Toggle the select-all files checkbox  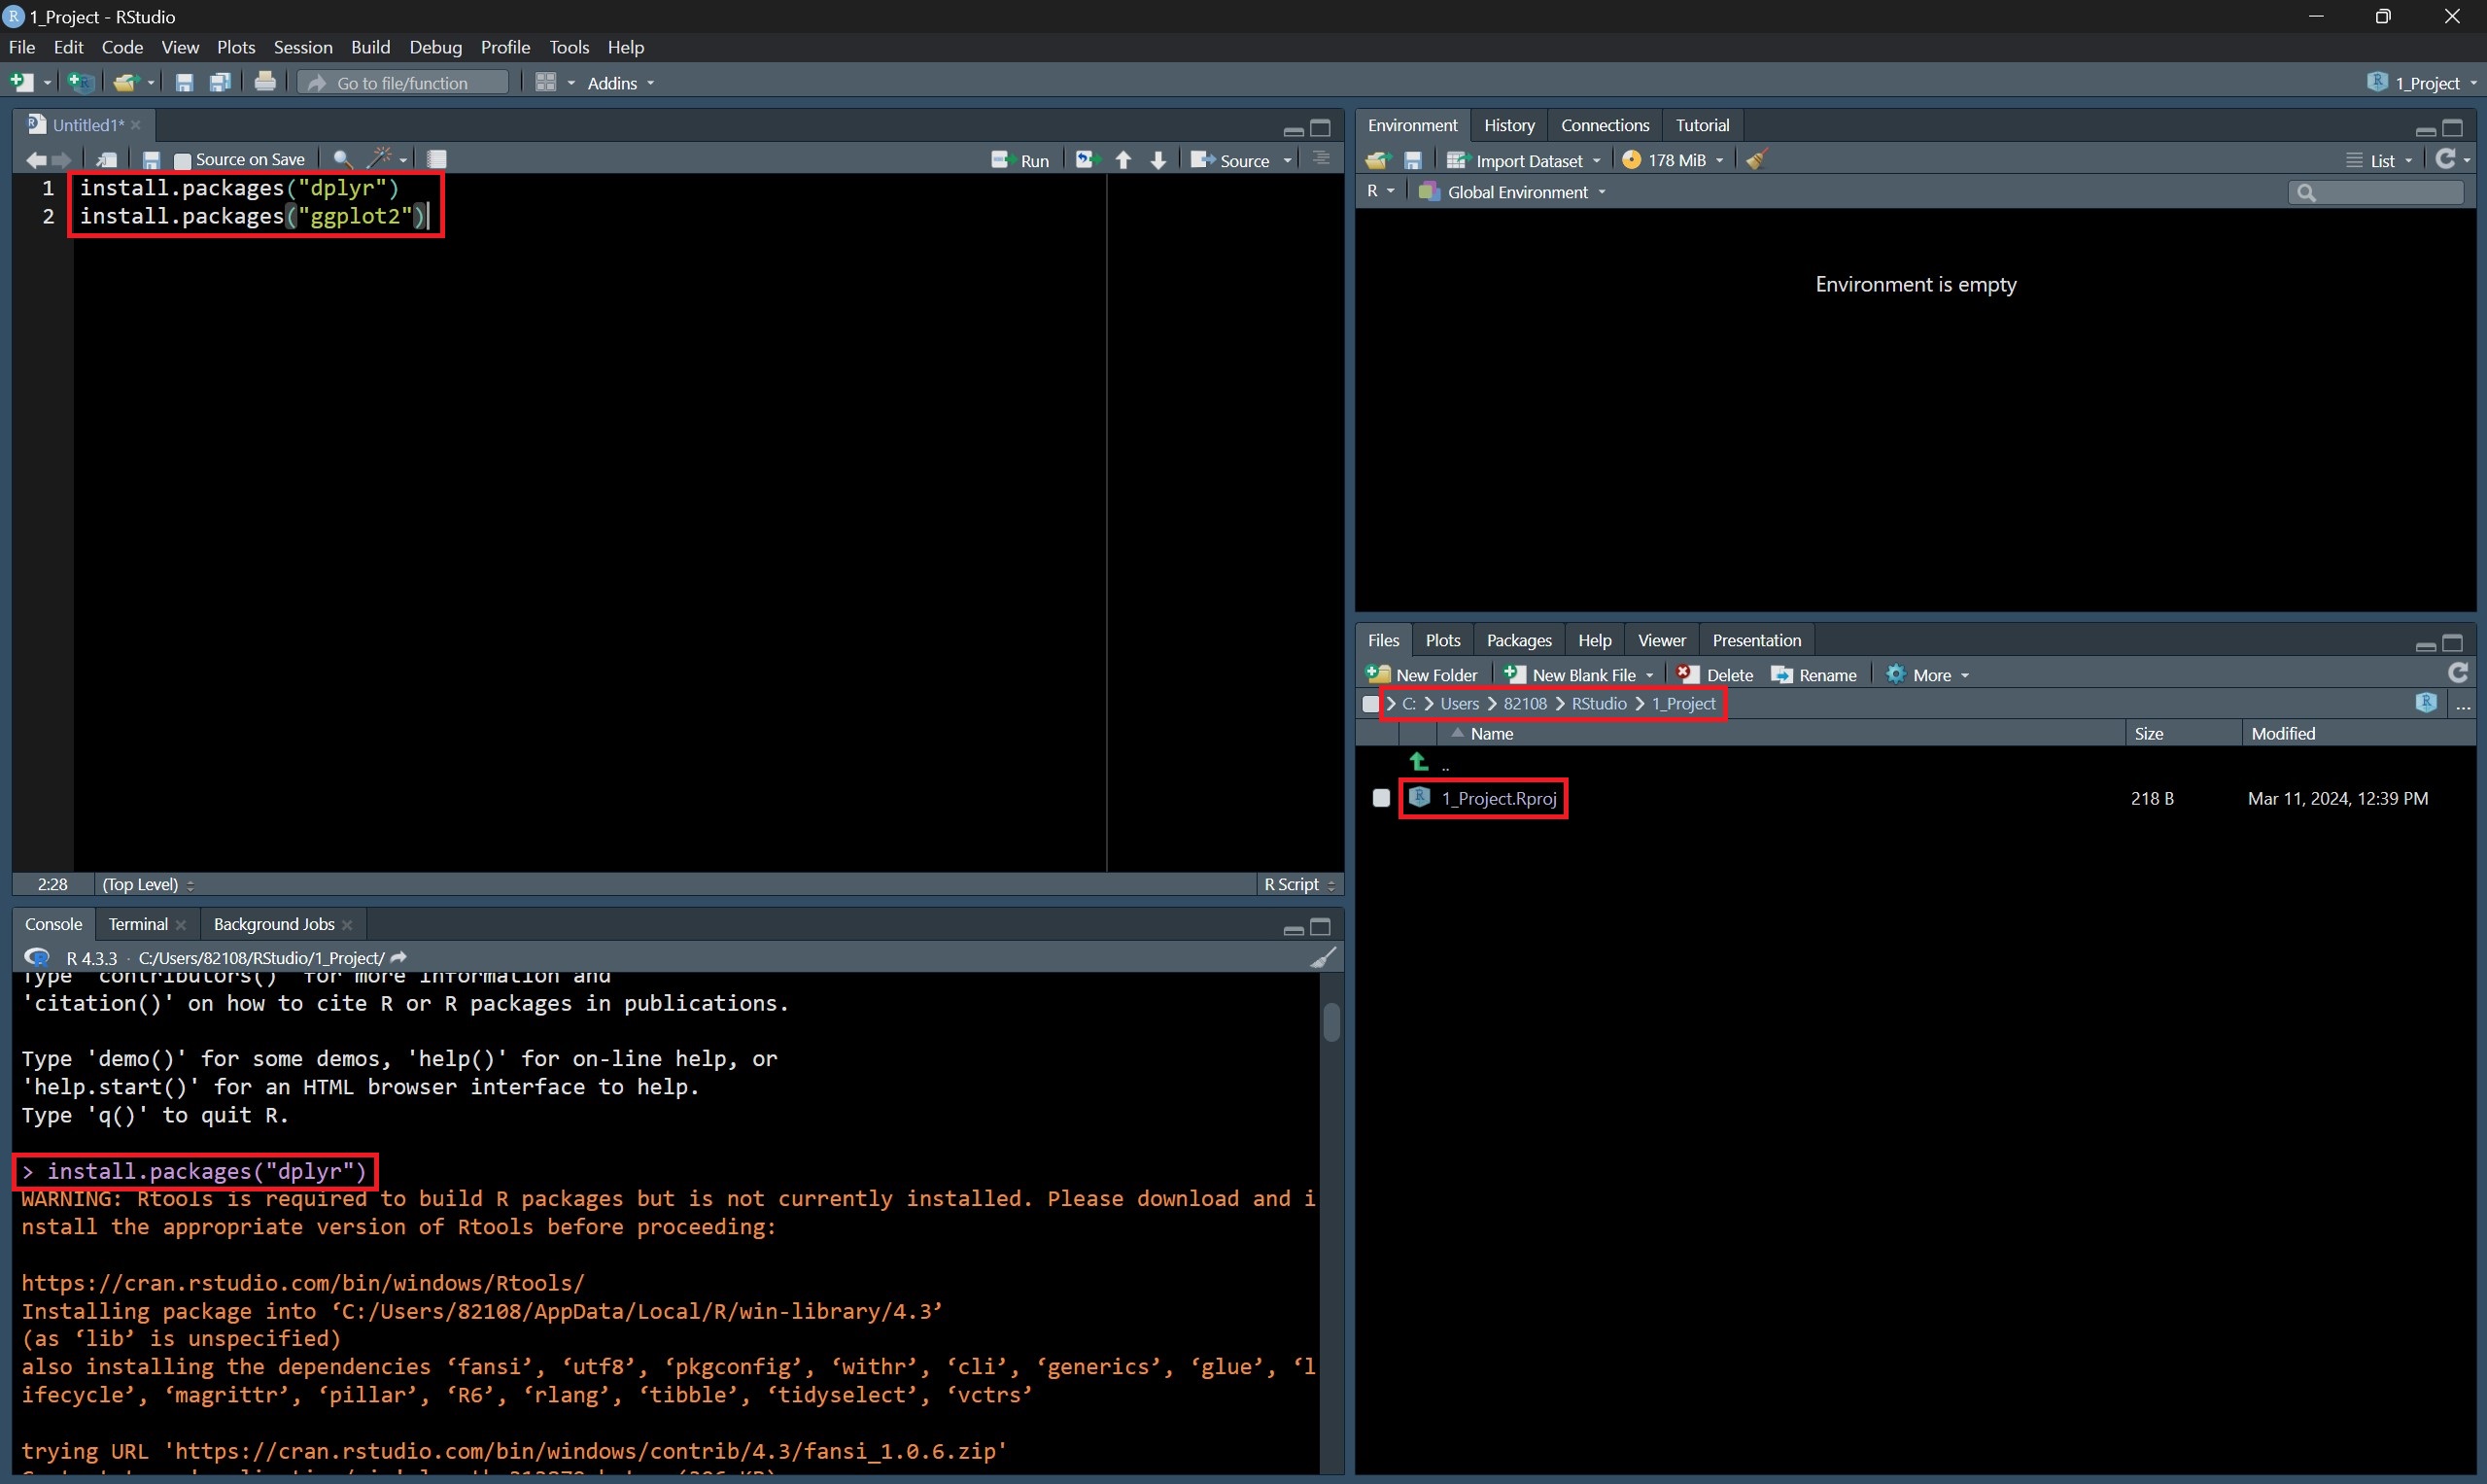click(1370, 704)
